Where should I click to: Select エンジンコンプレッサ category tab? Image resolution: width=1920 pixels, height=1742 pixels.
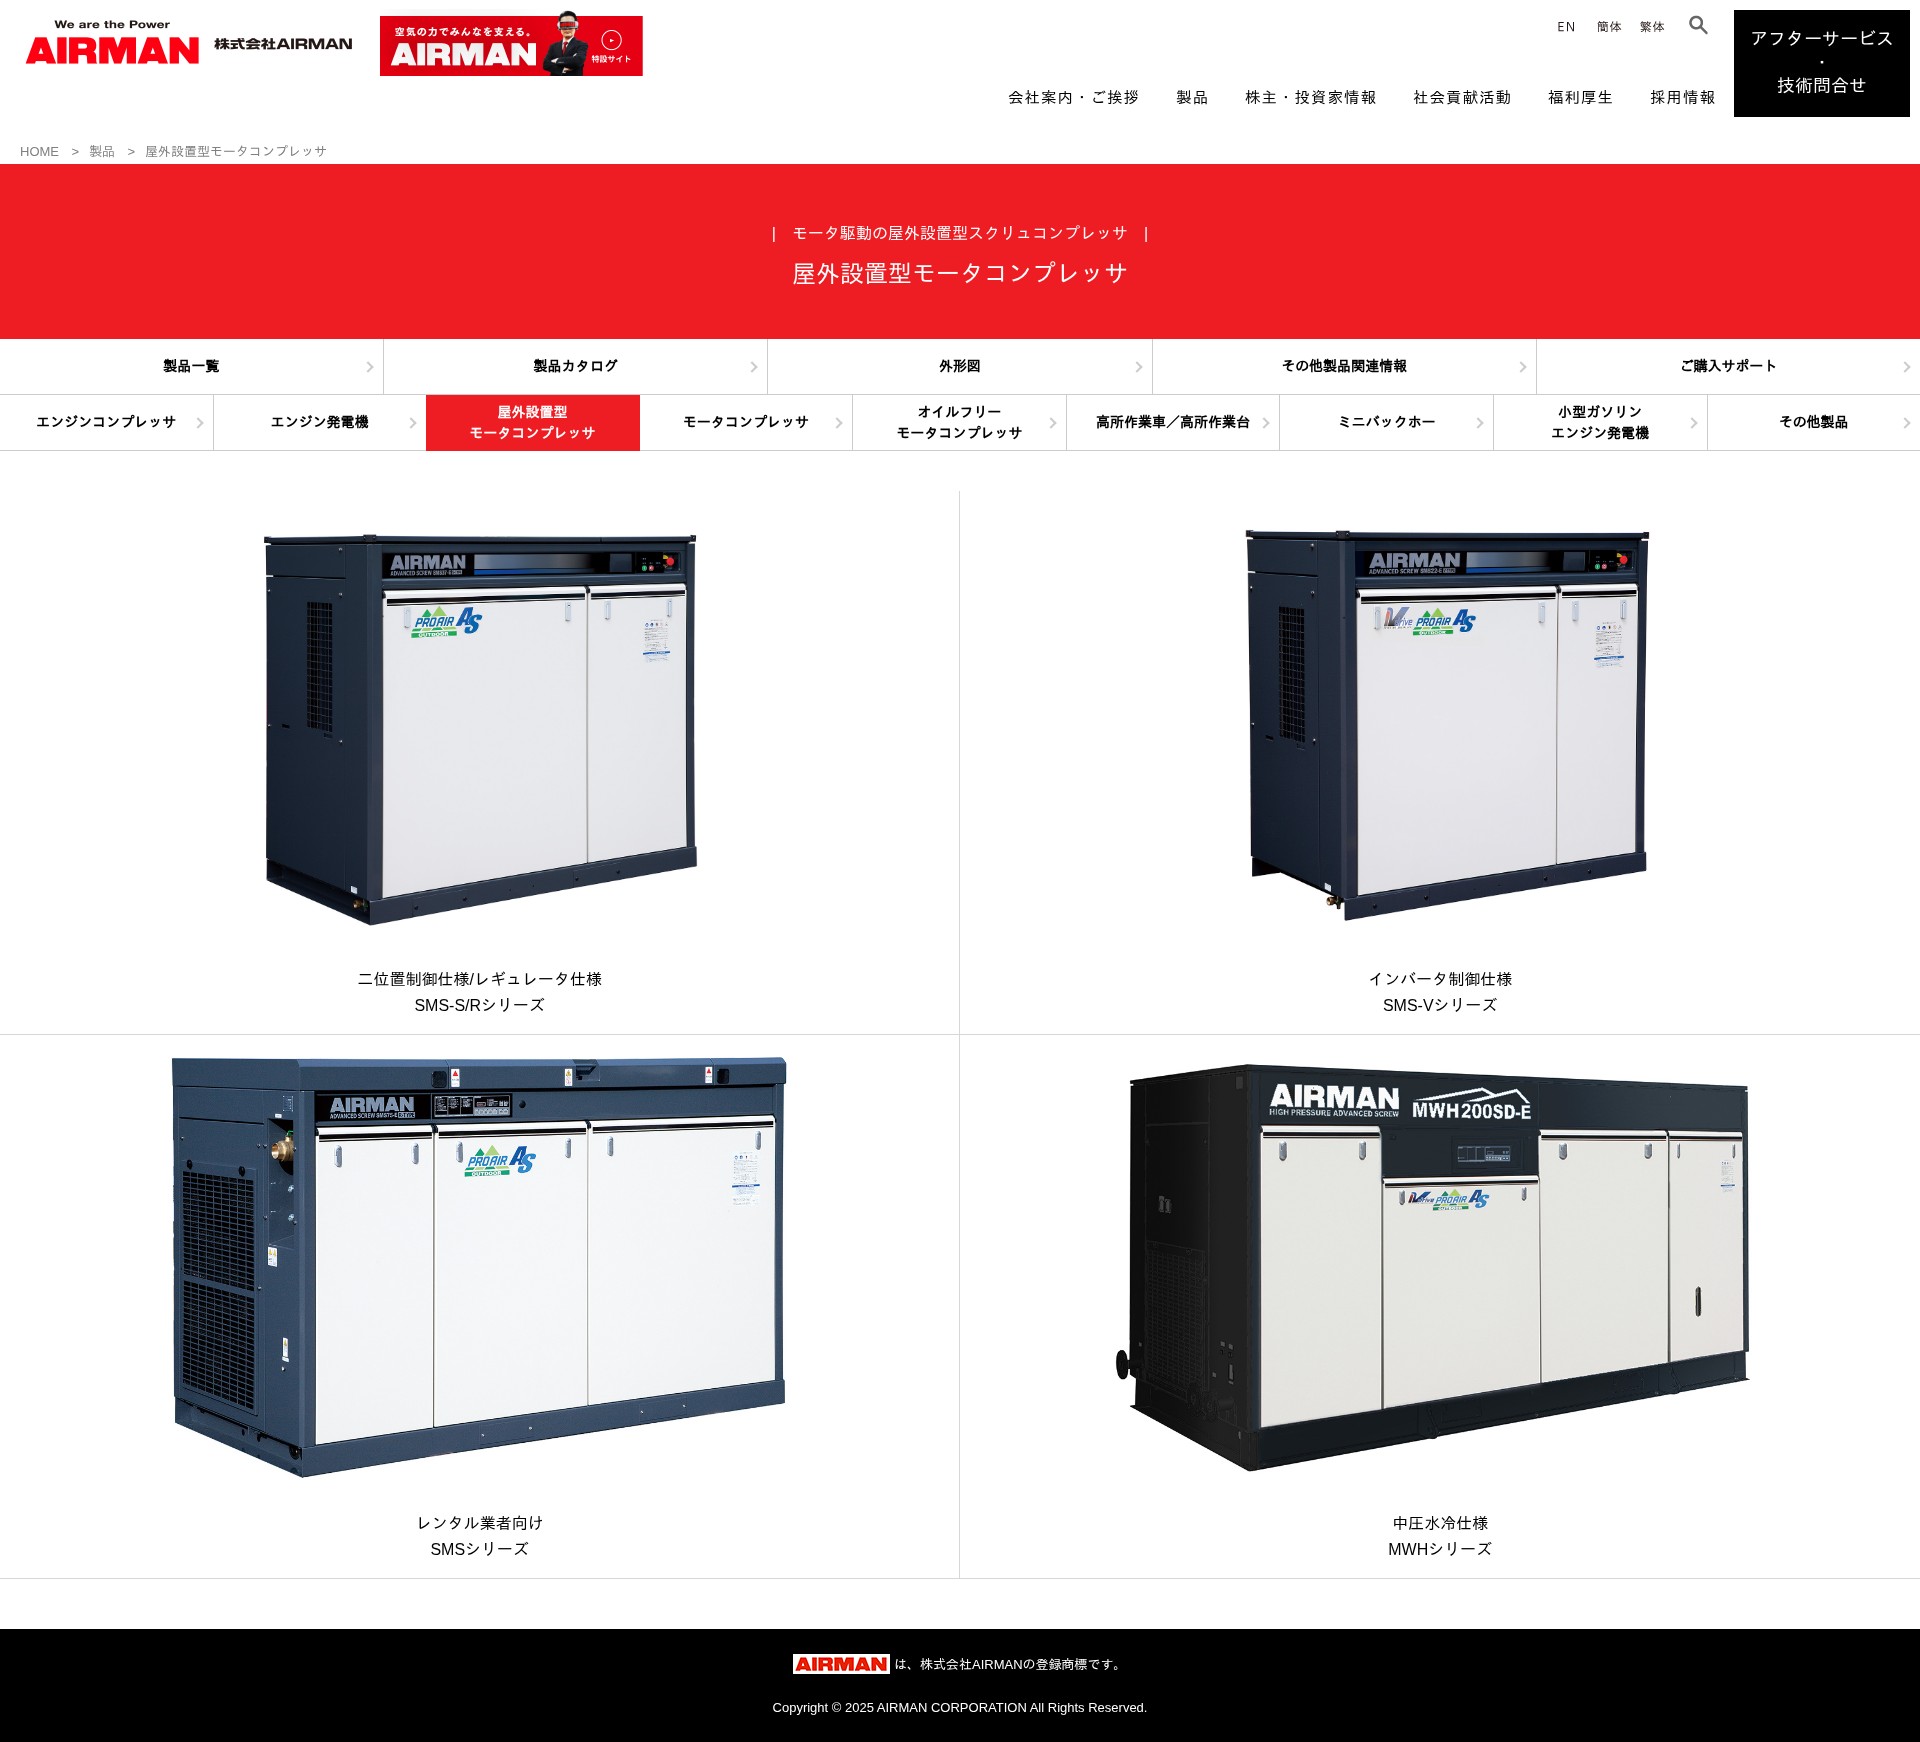click(106, 423)
